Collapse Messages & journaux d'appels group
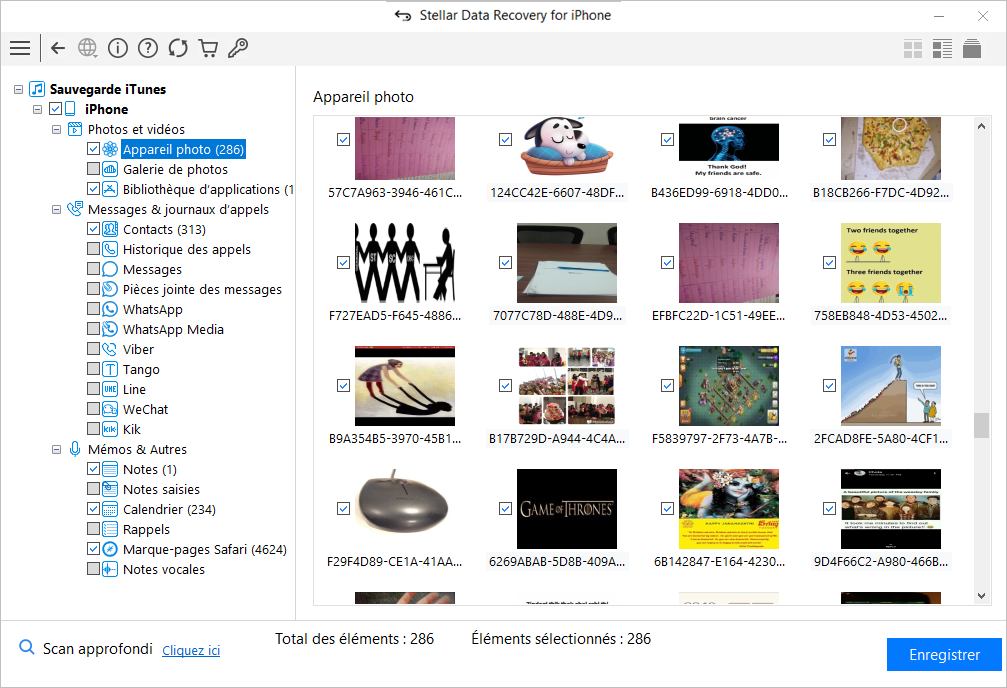The height and width of the screenshot is (688, 1007). tap(57, 209)
